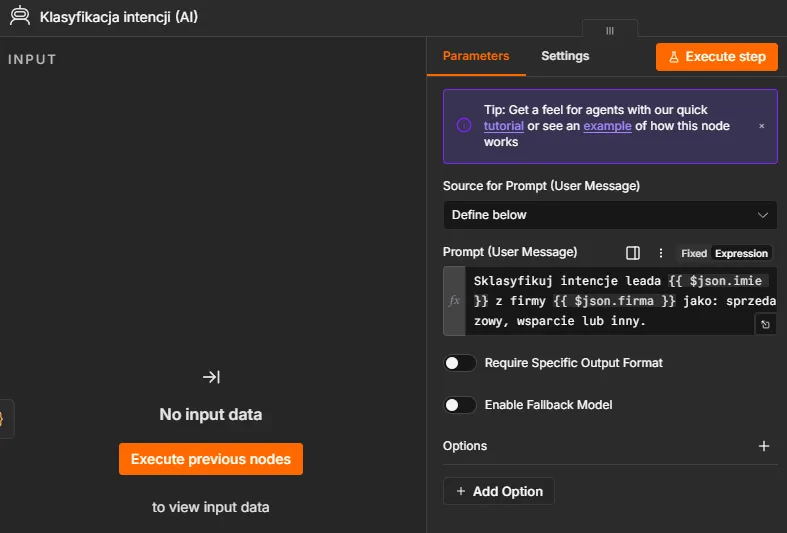This screenshot has width=787, height=533.
Task: Open the example link in the tip
Action: (607, 126)
